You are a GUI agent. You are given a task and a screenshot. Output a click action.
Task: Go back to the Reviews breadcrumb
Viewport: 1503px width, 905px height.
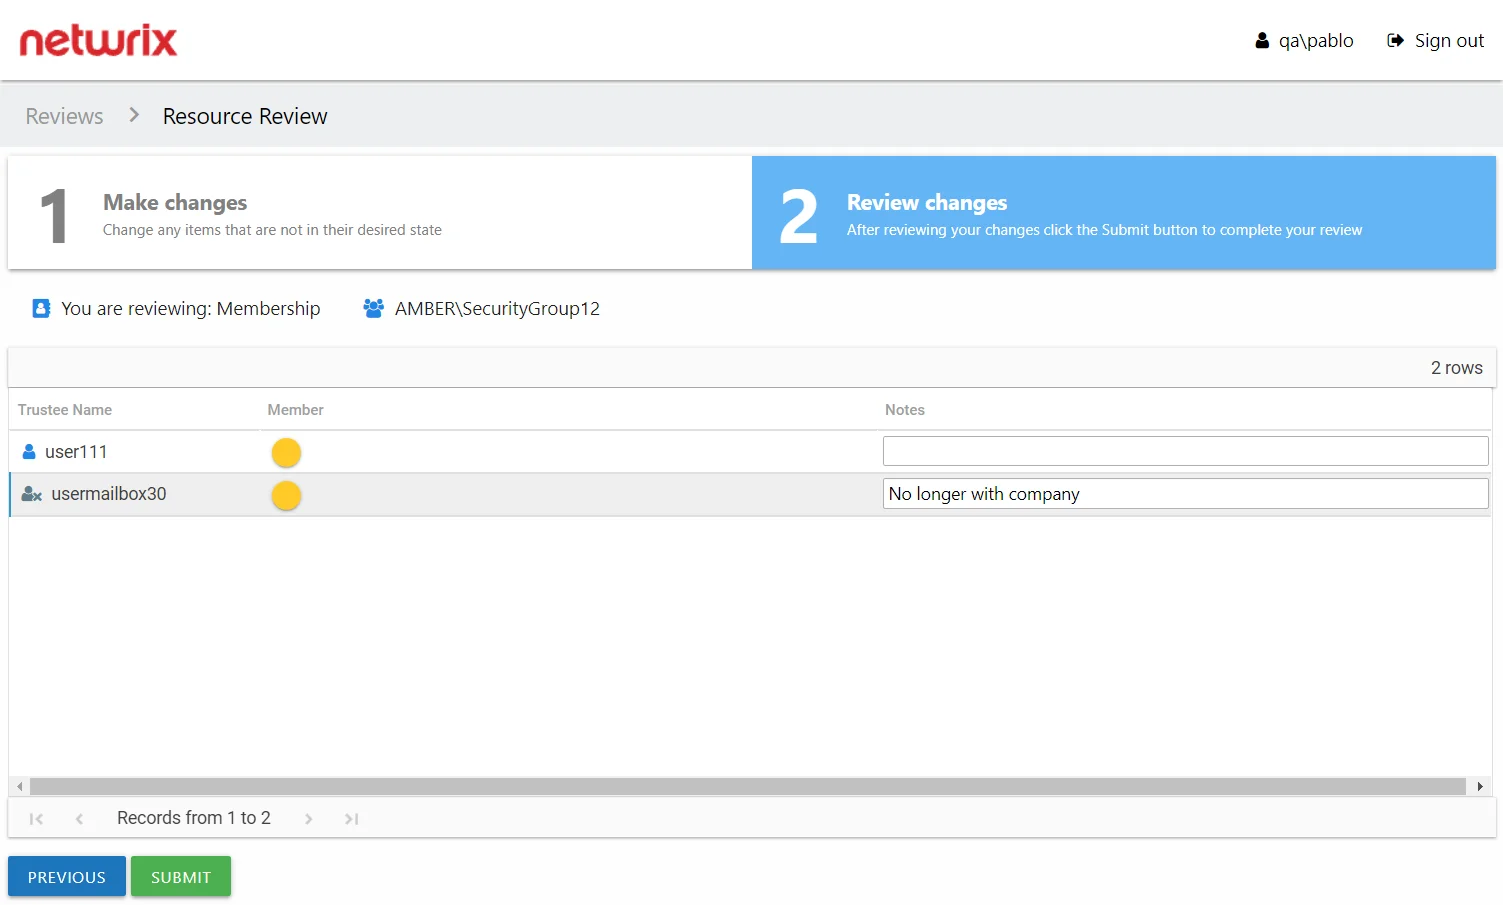pyautogui.click(x=64, y=116)
